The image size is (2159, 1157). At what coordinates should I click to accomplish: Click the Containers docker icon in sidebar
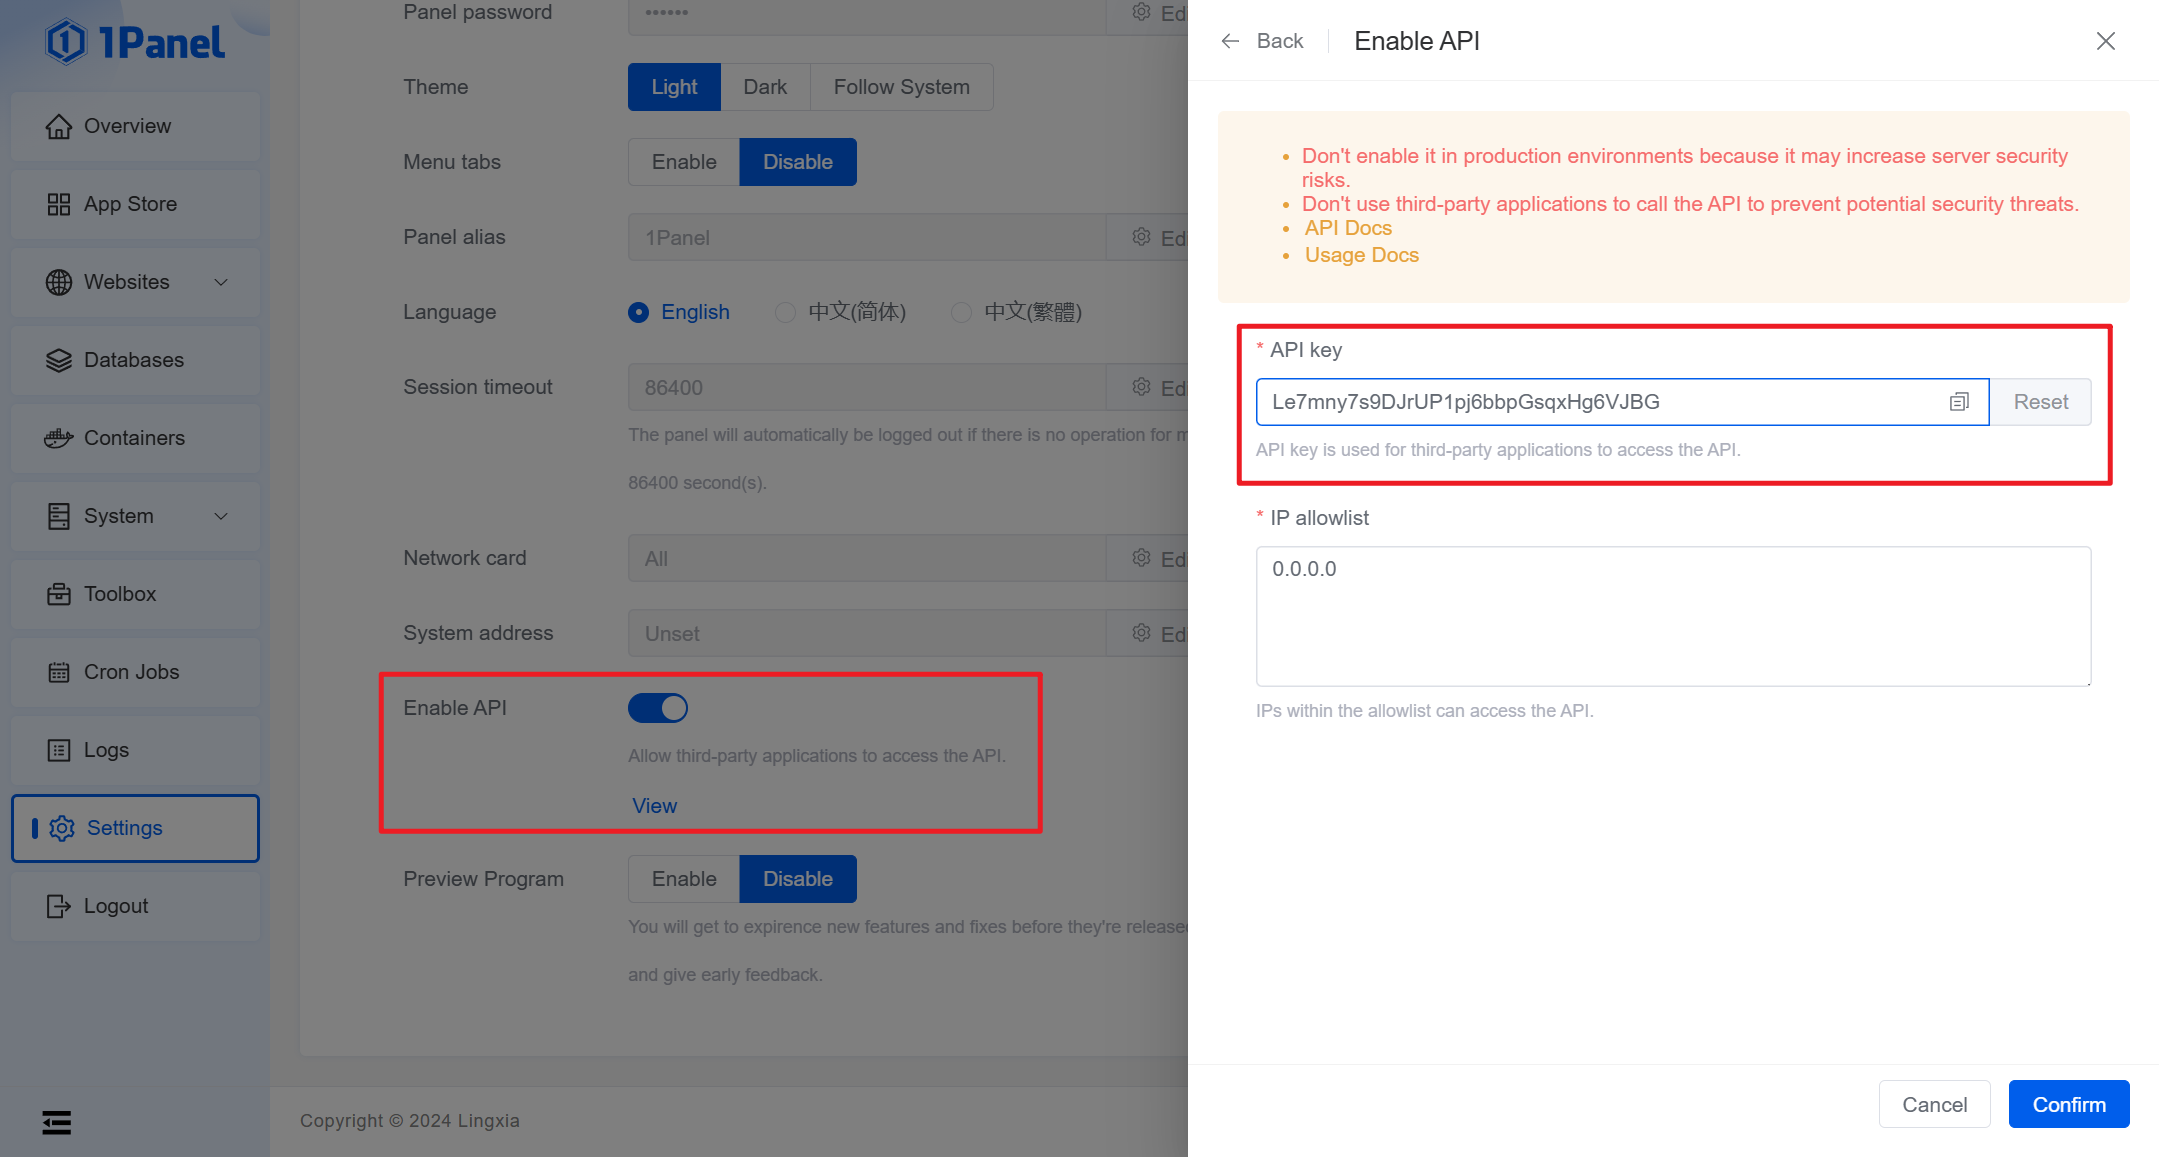[58, 438]
